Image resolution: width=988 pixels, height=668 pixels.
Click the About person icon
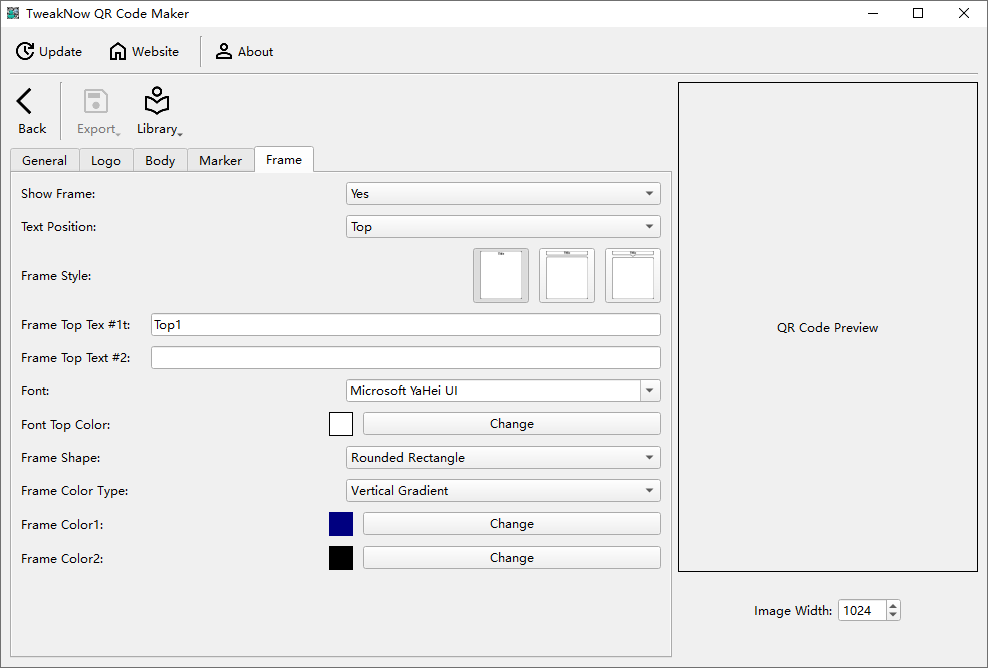pos(224,52)
